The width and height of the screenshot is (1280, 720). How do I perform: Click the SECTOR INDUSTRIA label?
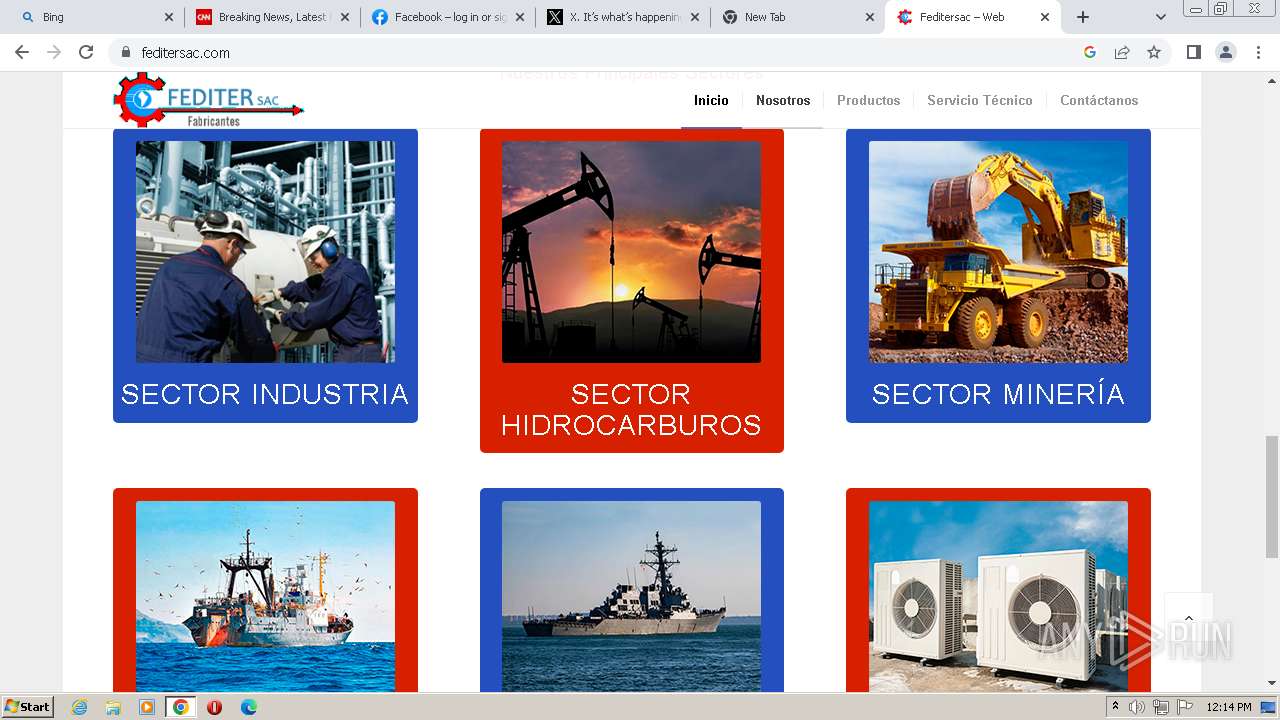pyautogui.click(x=265, y=394)
